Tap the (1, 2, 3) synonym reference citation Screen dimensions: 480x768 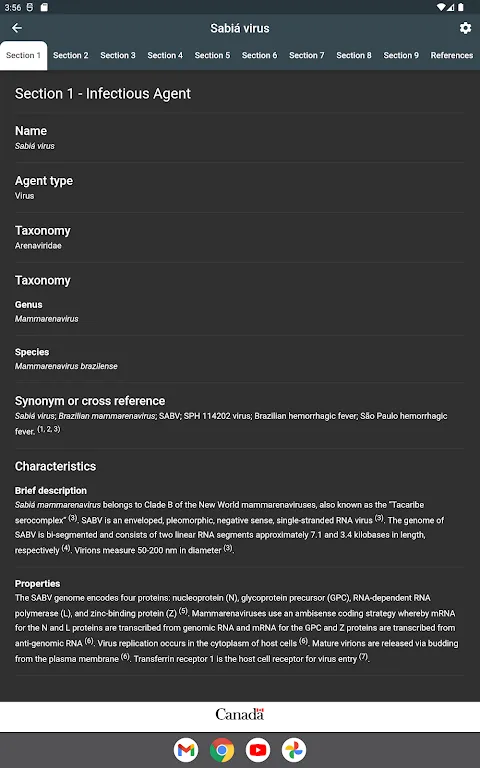click(x=49, y=429)
